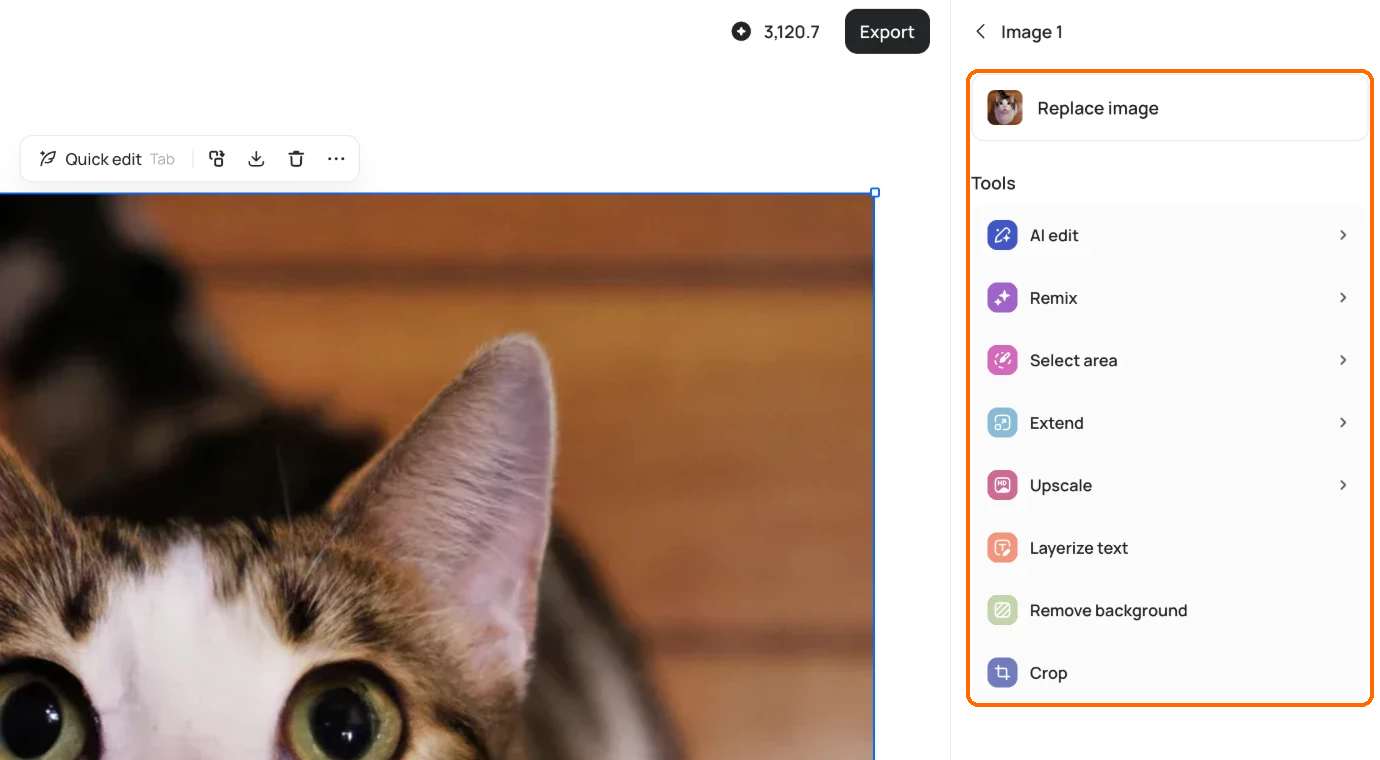Click the AI edit tool icon
This screenshot has height=760, width=1380.
pos(1002,236)
